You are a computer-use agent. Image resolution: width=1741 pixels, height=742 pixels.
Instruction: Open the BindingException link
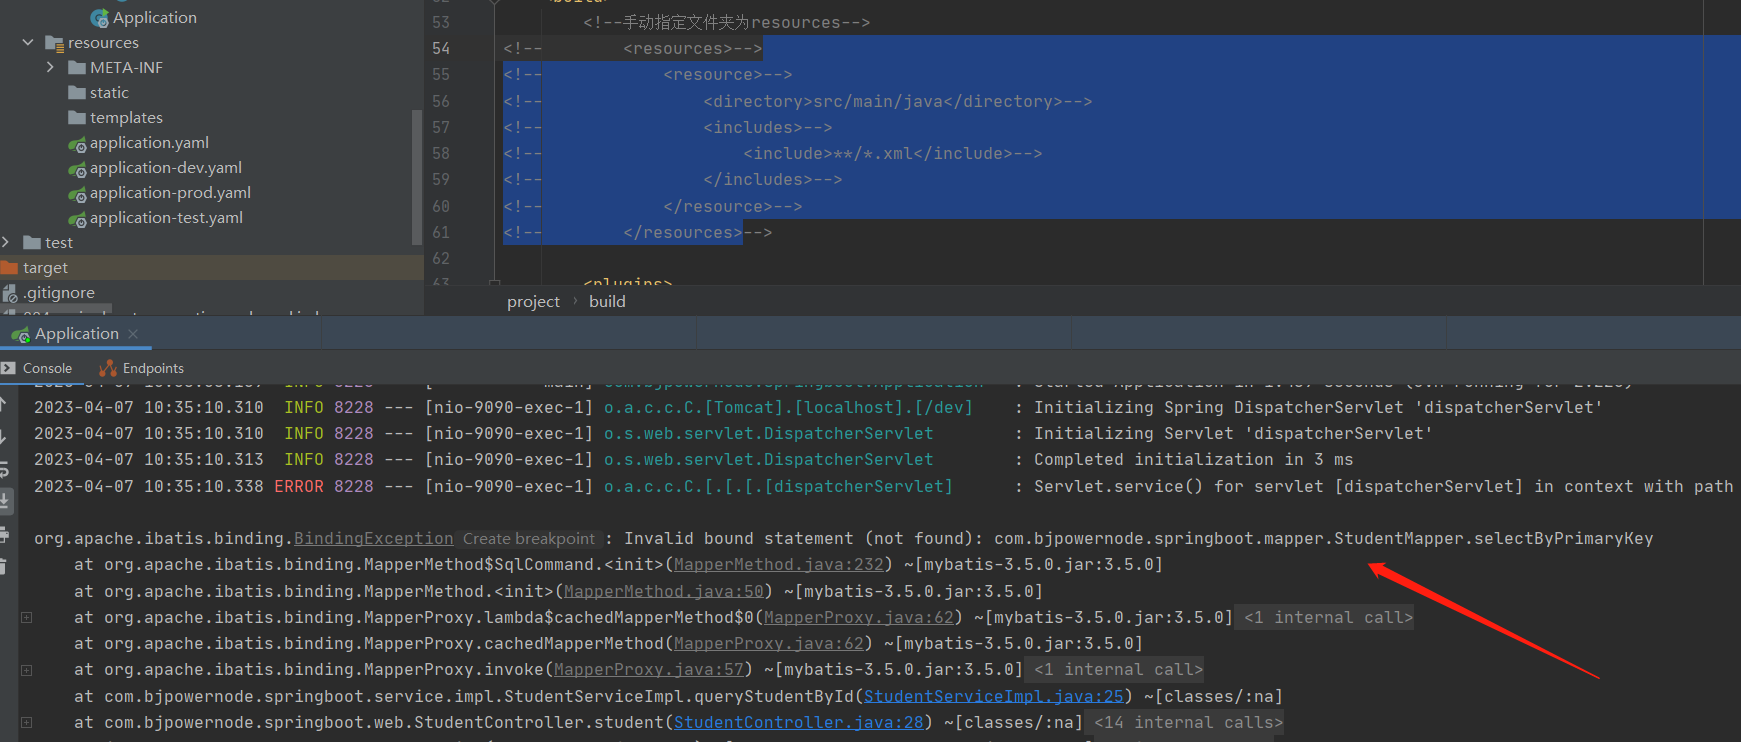tap(374, 539)
